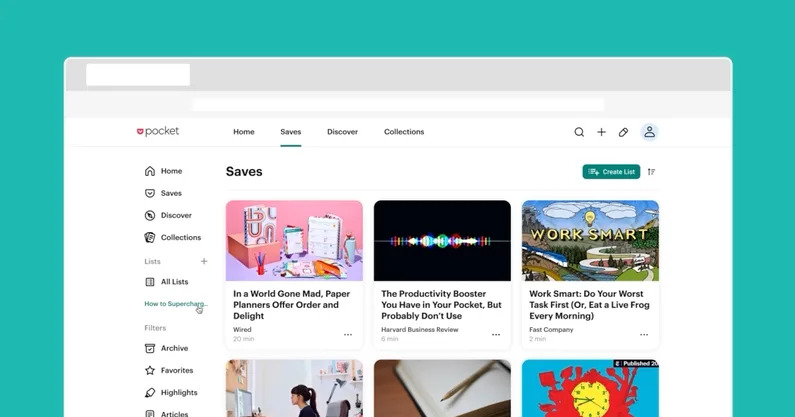Click the blank browser tab

[x=138, y=75]
